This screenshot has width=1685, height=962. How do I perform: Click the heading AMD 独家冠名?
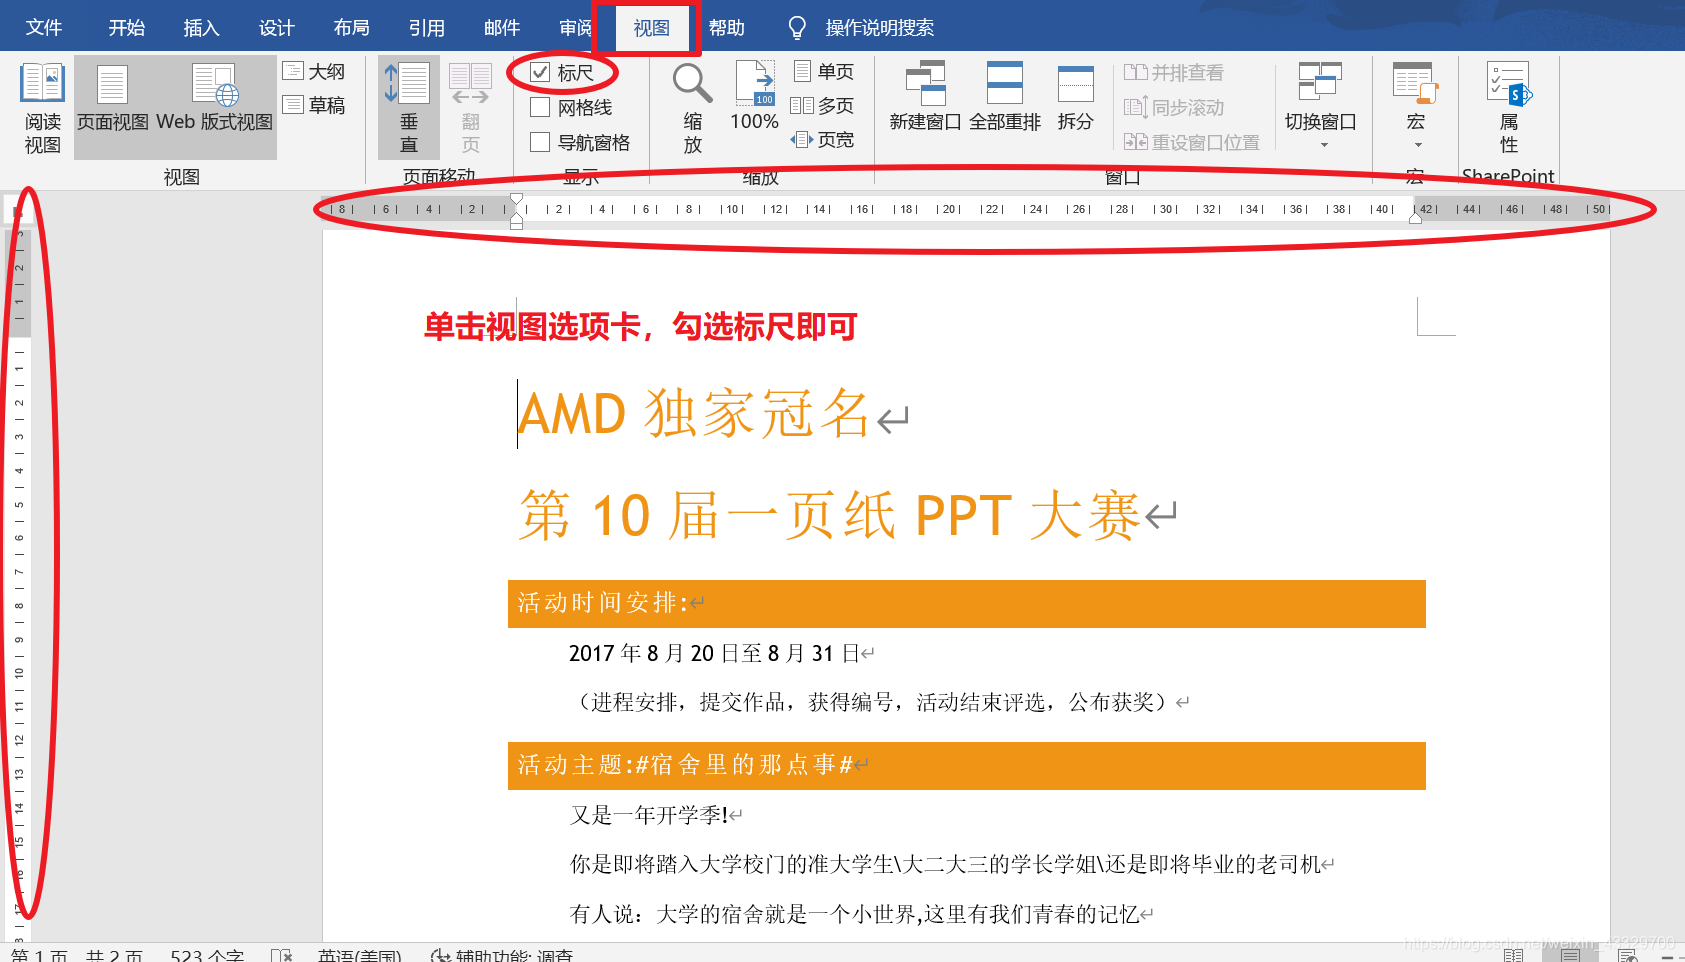click(693, 413)
